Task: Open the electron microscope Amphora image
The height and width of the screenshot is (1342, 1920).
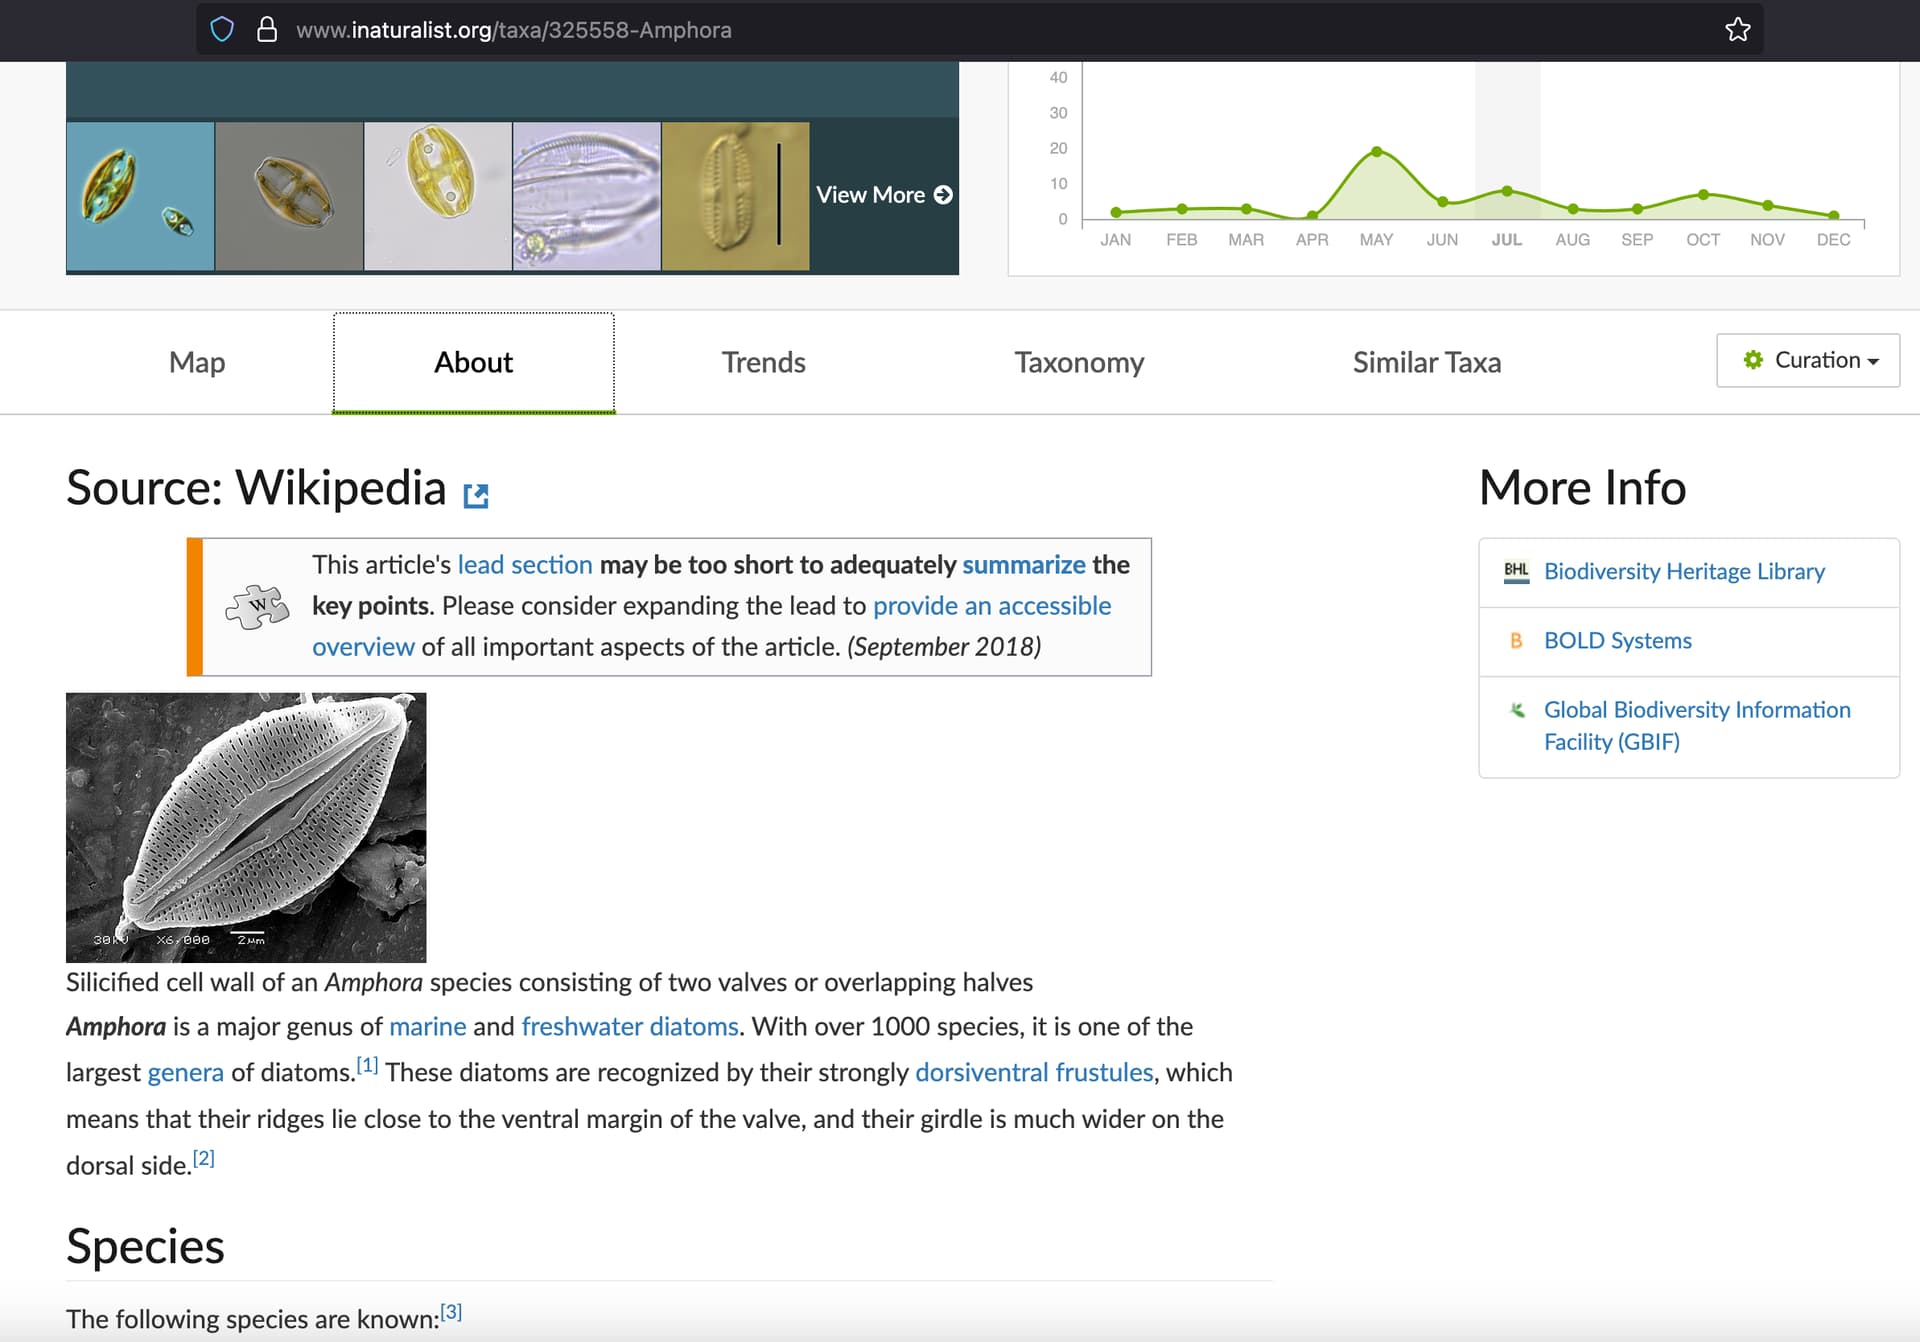Action: [x=246, y=827]
